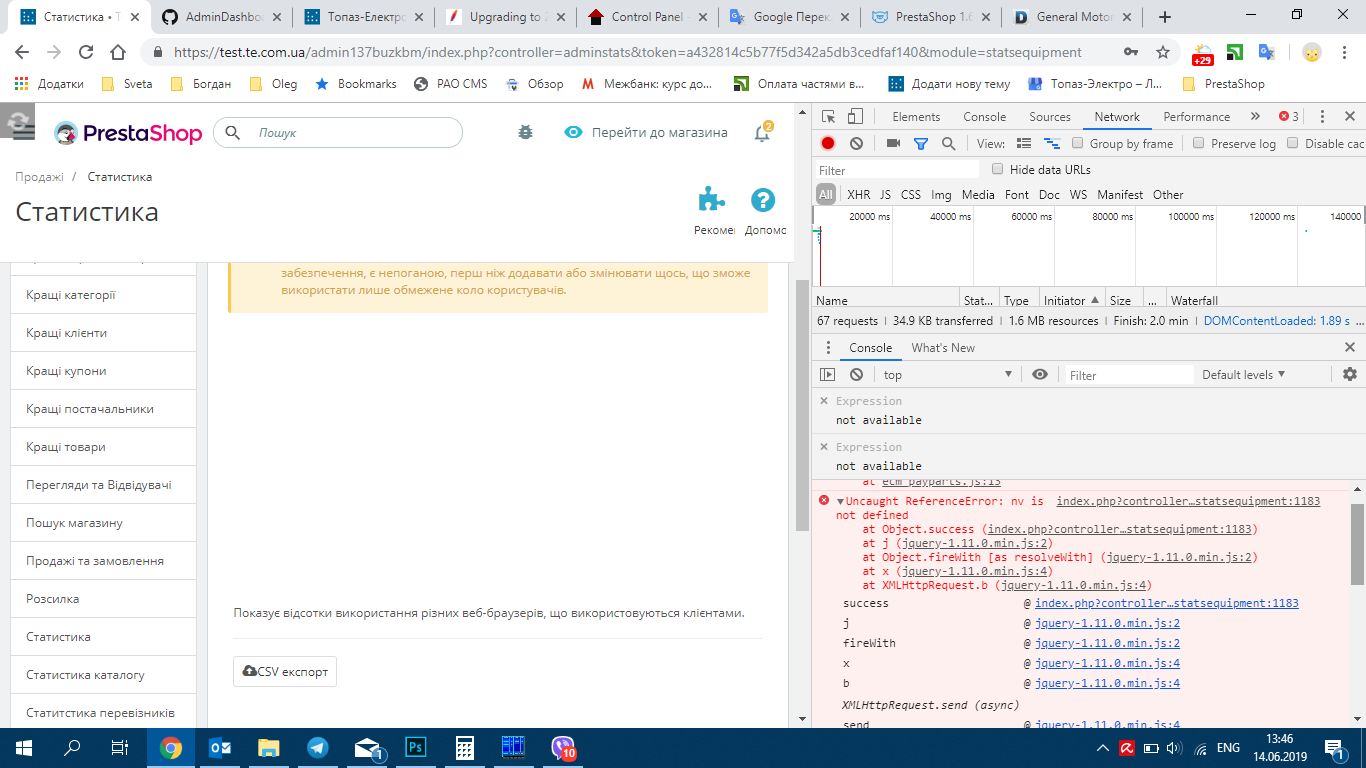Toggle the network filter funnel icon
1366x768 pixels.
[x=921, y=144]
